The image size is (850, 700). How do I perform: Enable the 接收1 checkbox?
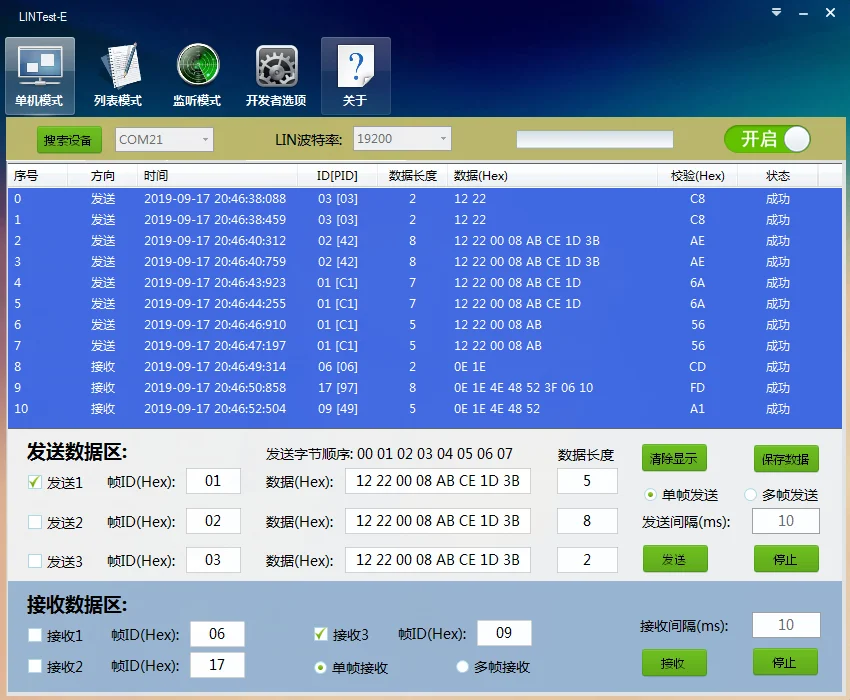[35, 635]
